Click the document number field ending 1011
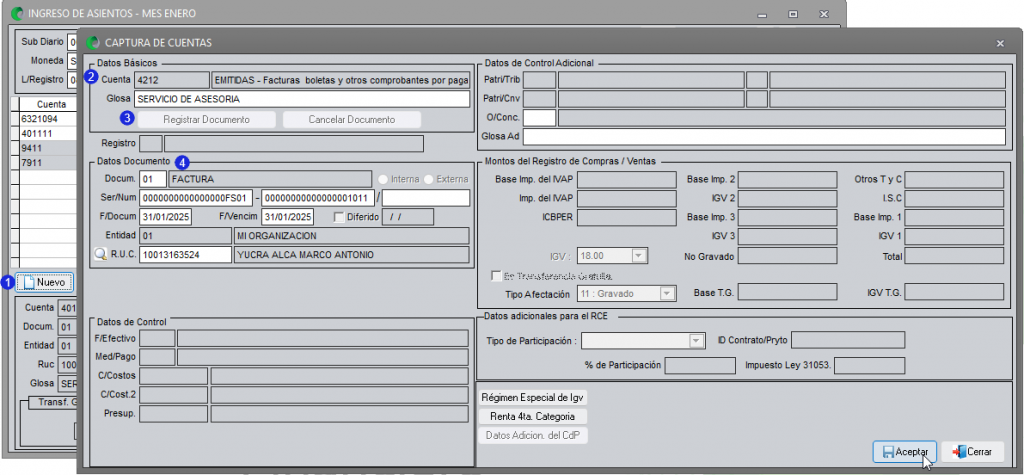The width and height of the screenshot is (1024, 475). click(318, 198)
